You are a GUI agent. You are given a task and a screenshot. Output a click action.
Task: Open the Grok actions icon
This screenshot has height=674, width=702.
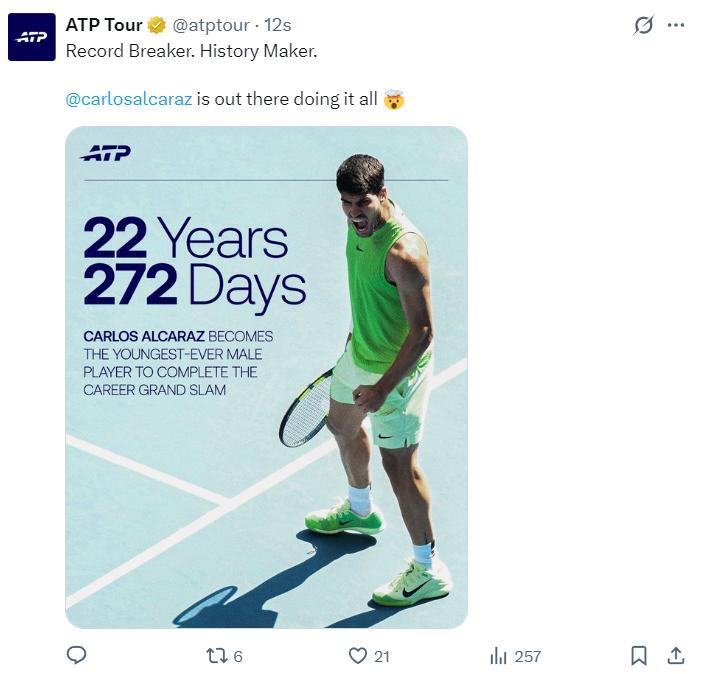click(x=644, y=26)
